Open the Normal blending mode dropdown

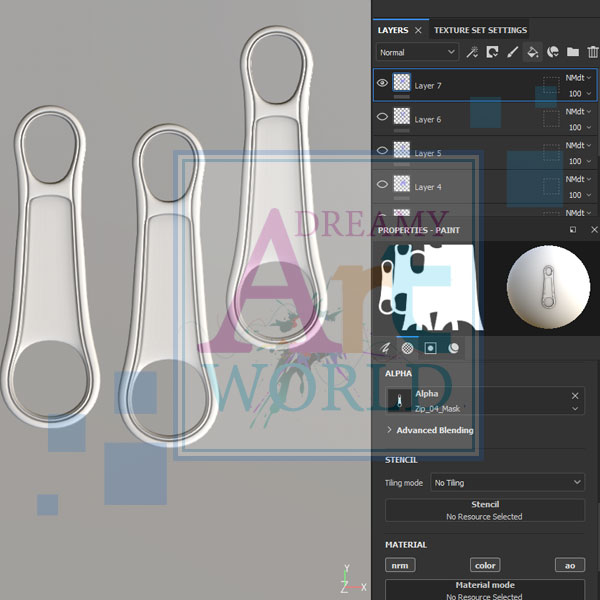pos(417,52)
